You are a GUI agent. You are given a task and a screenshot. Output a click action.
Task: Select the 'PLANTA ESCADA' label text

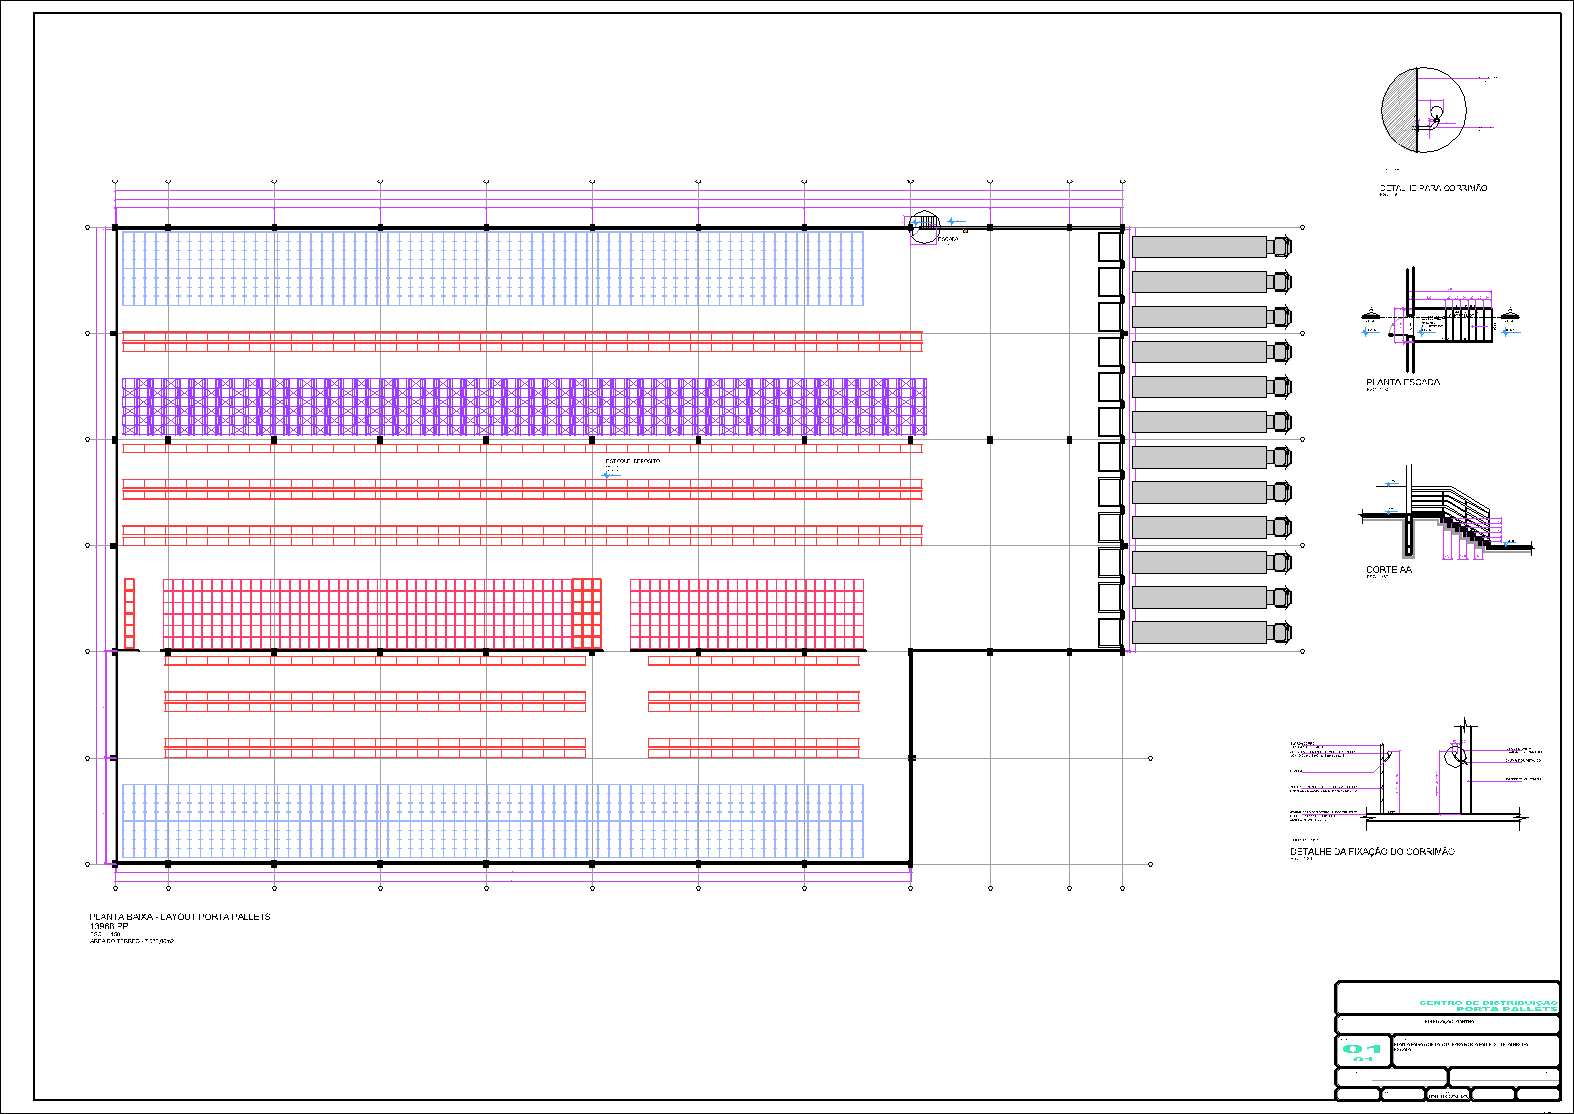1403,383
